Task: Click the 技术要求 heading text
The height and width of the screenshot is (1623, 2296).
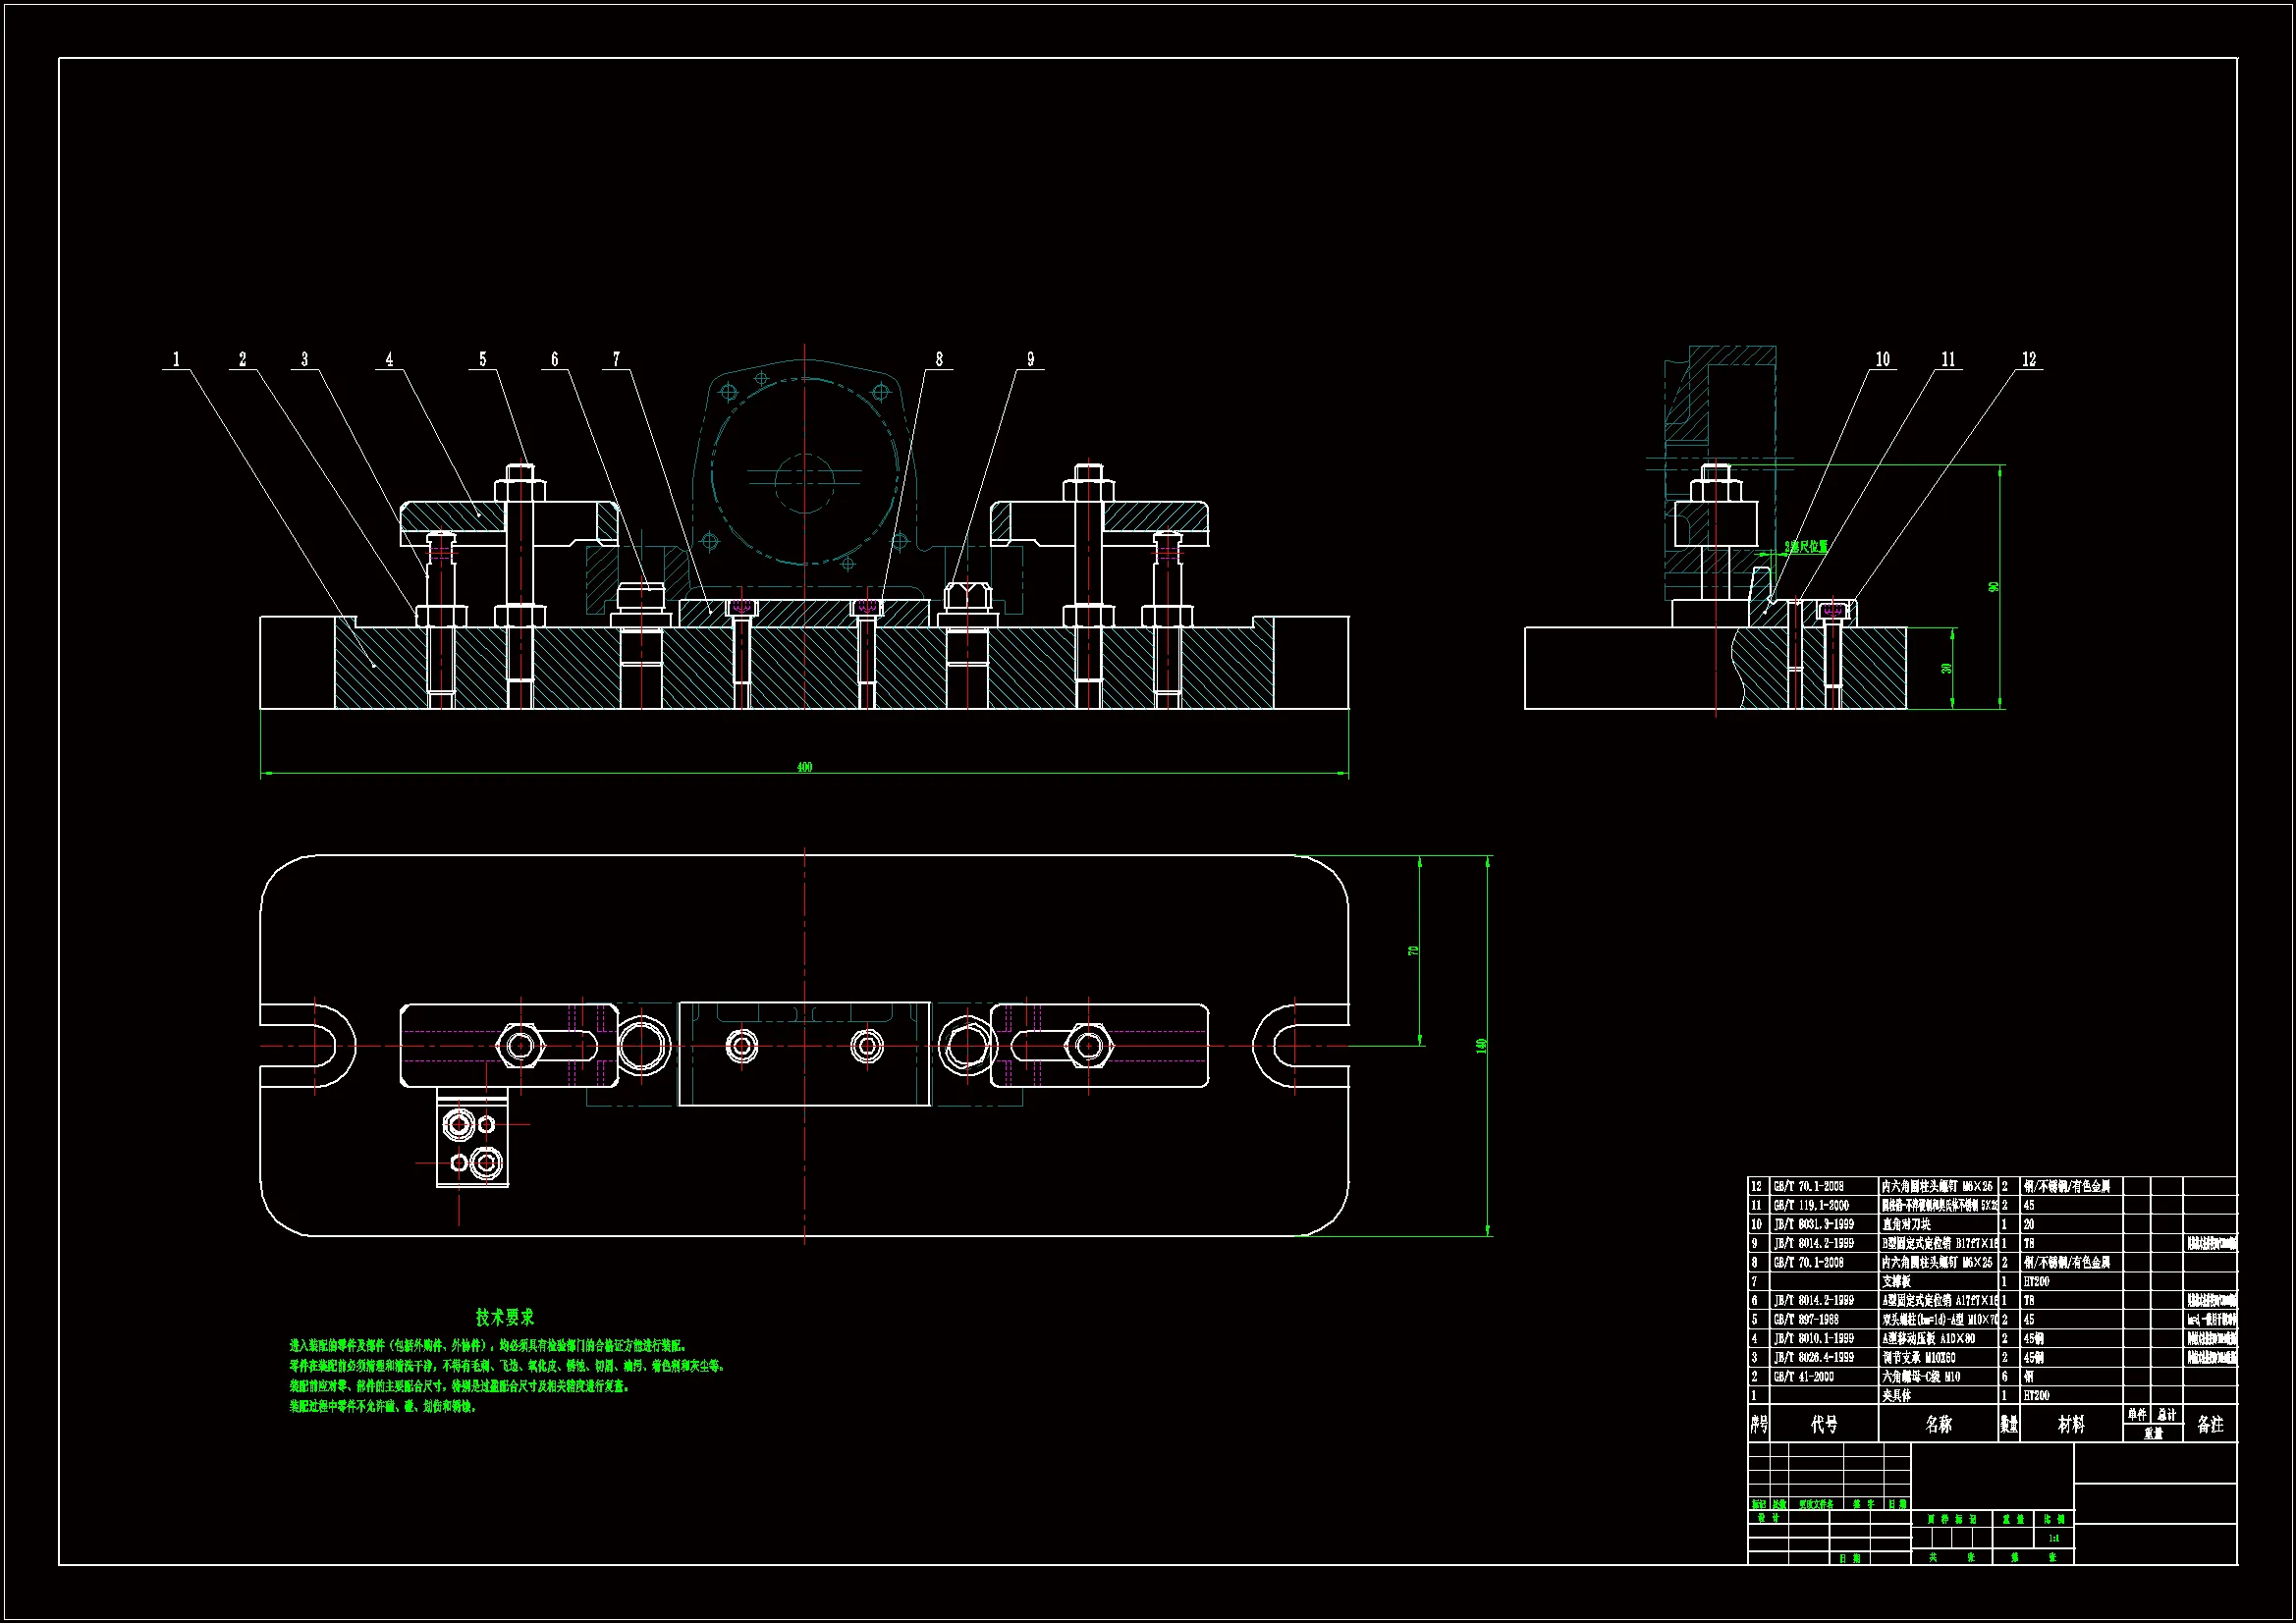Action: pyautogui.click(x=505, y=1317)
